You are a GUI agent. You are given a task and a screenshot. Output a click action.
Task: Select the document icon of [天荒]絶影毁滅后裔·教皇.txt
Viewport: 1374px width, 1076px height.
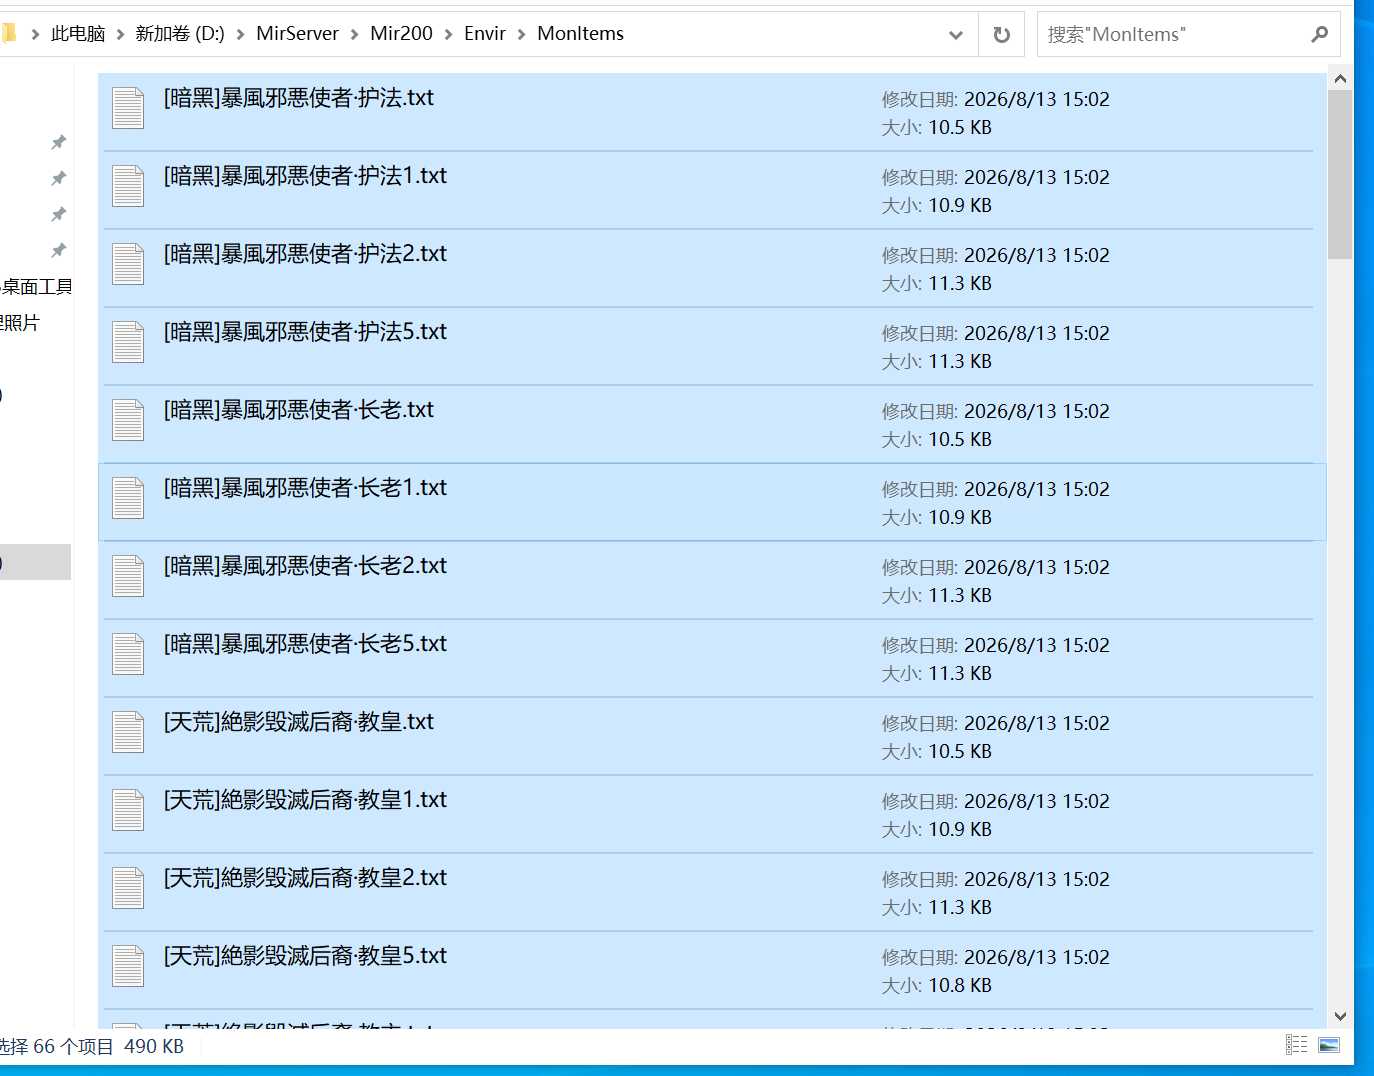click(128, 732)
